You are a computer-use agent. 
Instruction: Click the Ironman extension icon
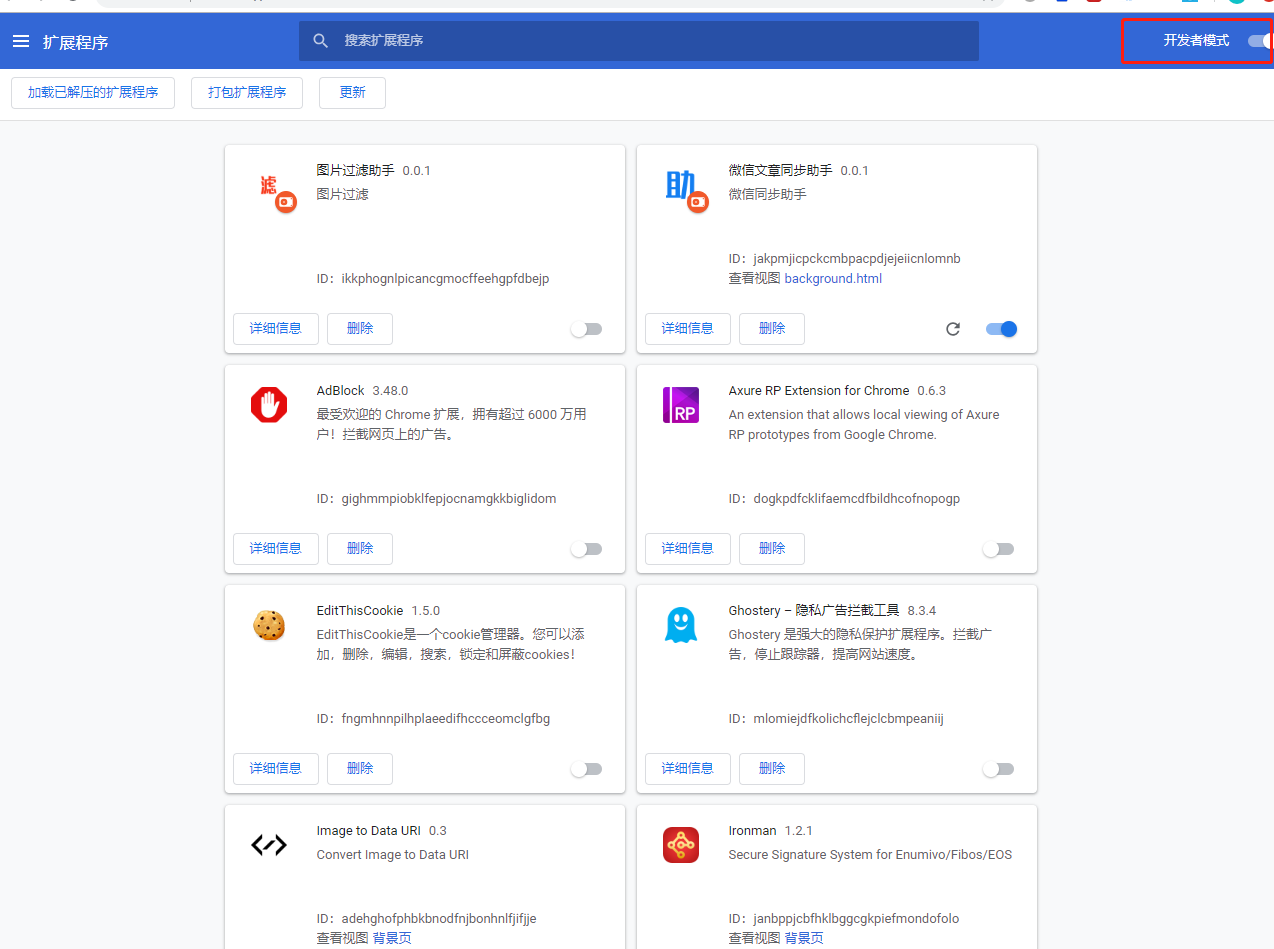tap(681, 845)
